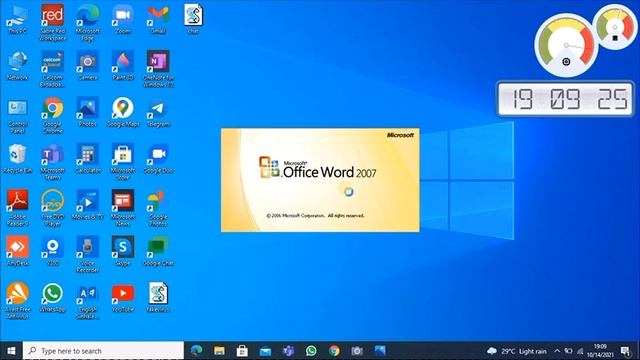This screenshot has height=360, width=640.
Task: Select the Microsoft Teams desktop shortcut
Action: pos(53,162)
